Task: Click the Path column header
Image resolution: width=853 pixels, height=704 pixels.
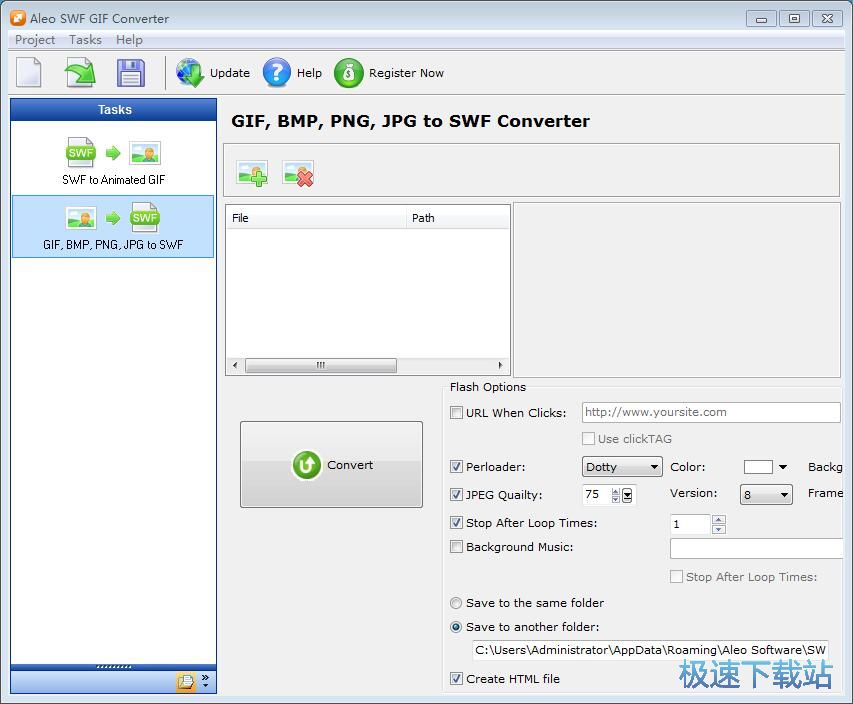Action: tap(458, 218)
